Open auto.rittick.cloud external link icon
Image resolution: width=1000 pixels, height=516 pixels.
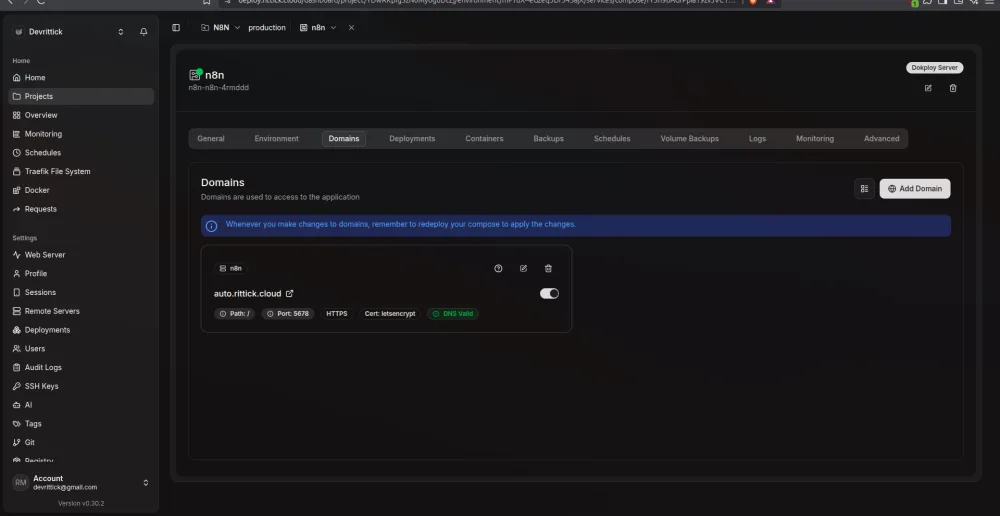click(x=290, y=293)
